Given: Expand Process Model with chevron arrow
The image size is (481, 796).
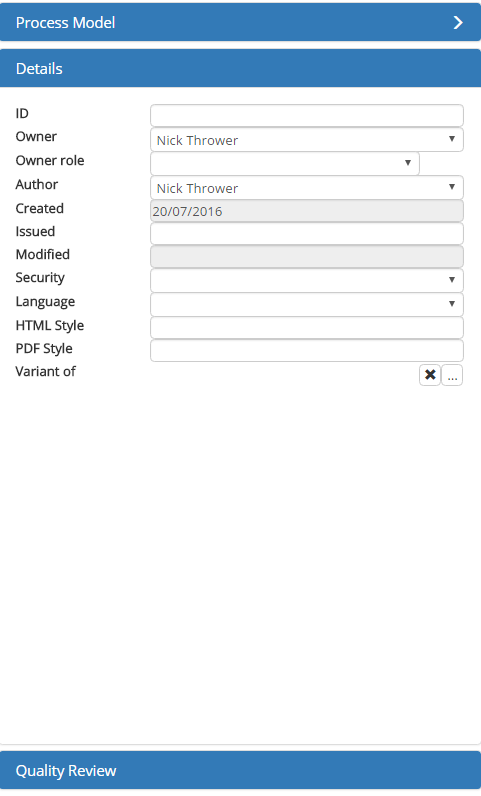Looking at the screenshot, I should 458,22.
